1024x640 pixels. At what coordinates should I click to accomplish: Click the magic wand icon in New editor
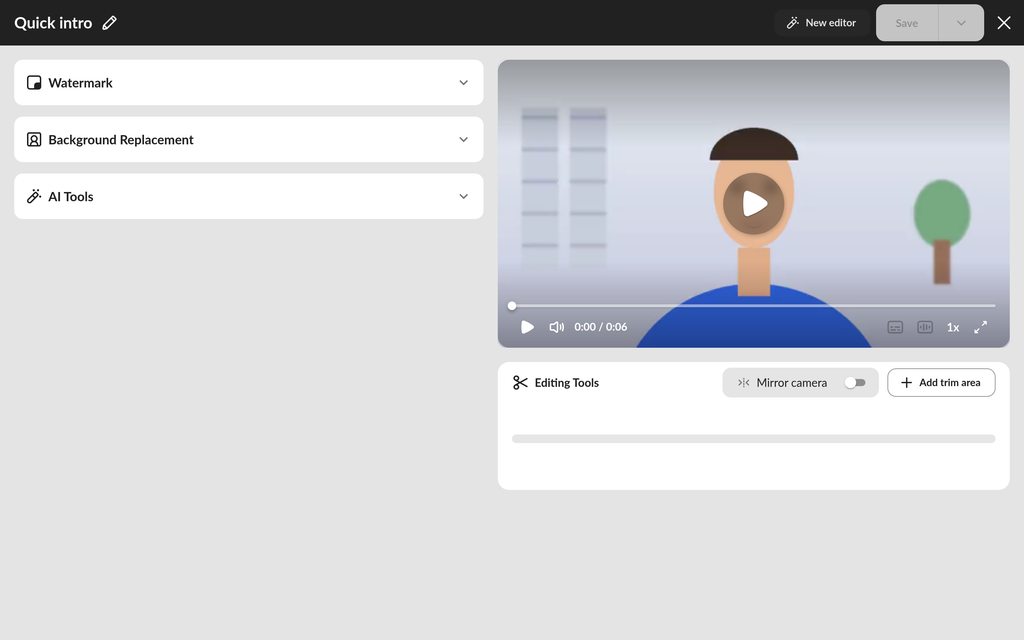click(793, 23)
